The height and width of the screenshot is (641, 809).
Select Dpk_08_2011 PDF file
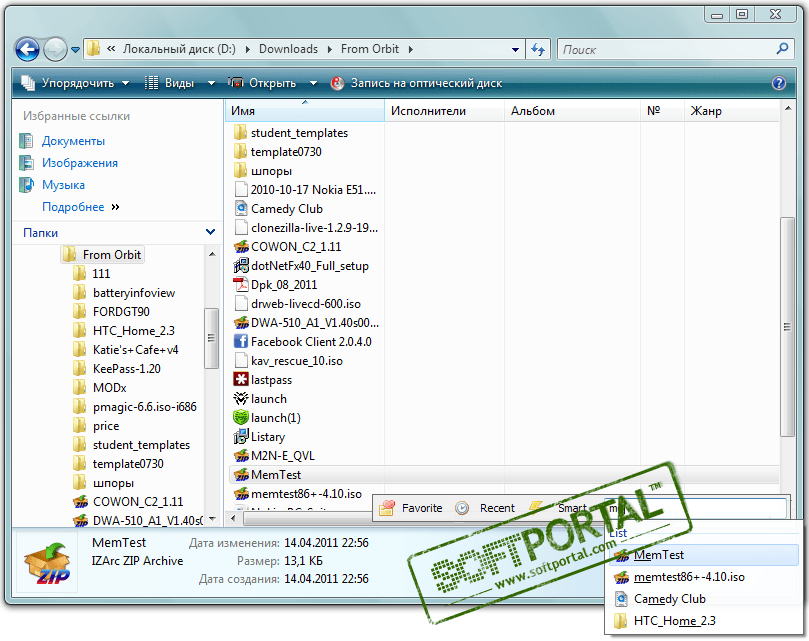pos(284,285)
